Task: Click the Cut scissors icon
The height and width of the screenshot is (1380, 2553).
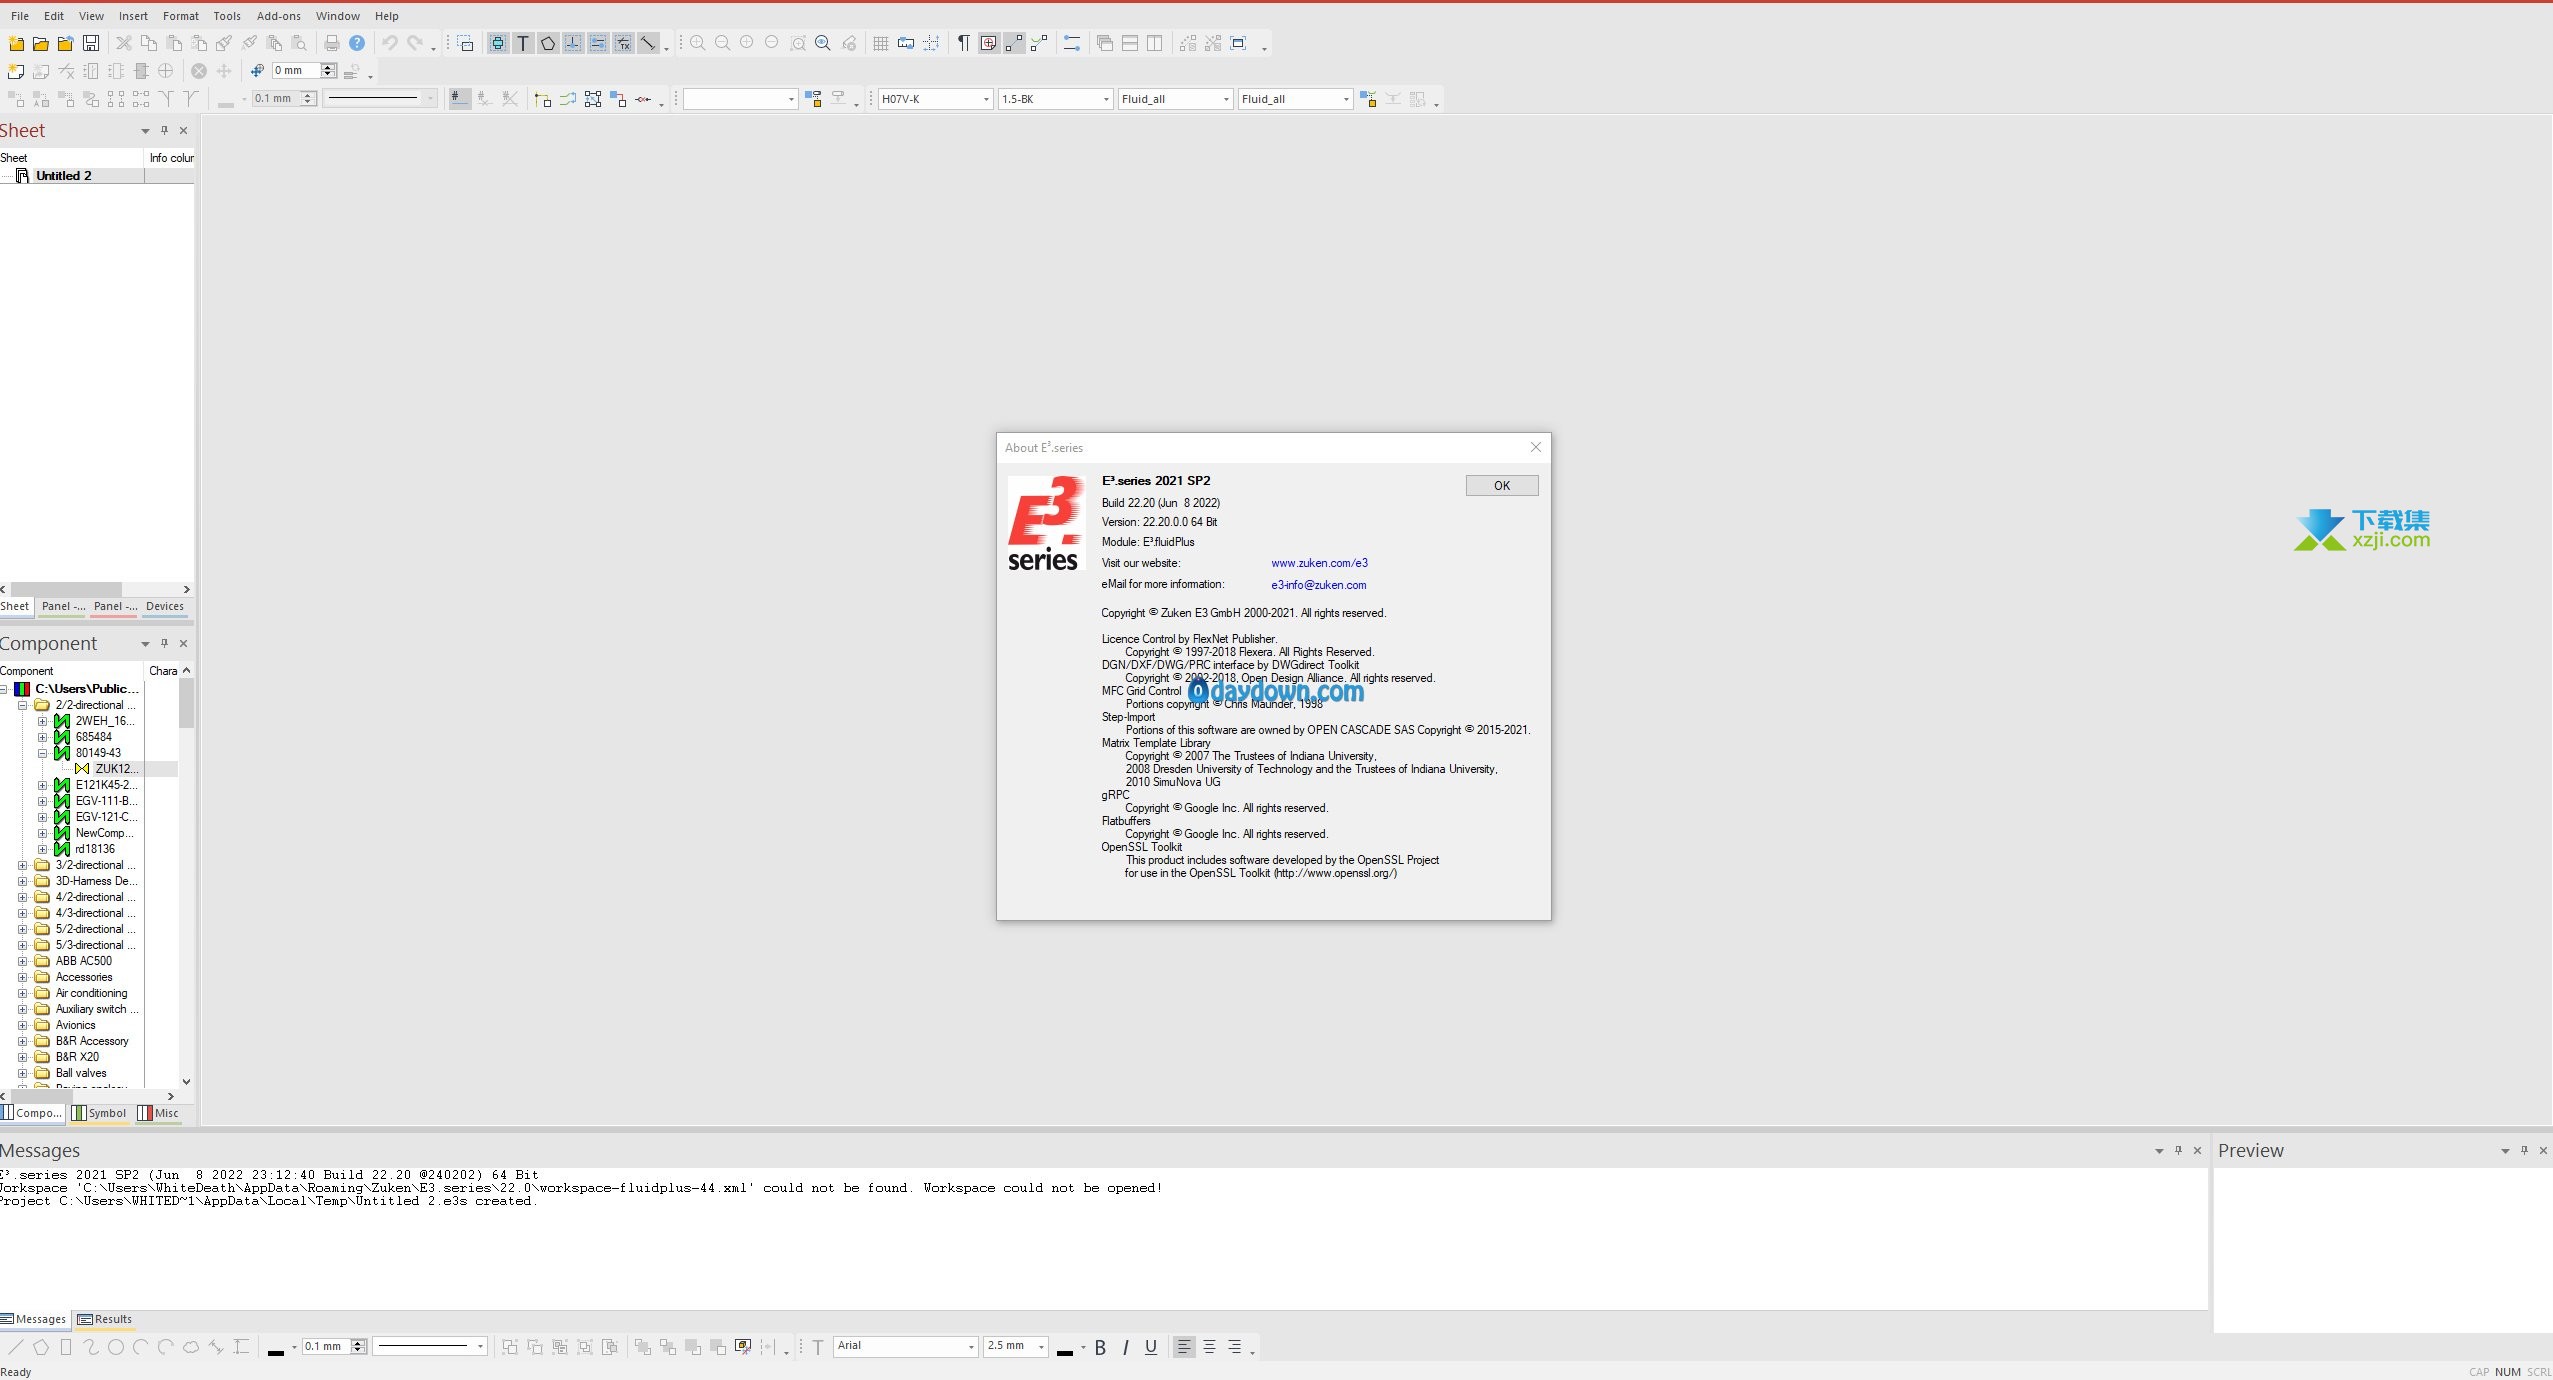Action: 124,43
